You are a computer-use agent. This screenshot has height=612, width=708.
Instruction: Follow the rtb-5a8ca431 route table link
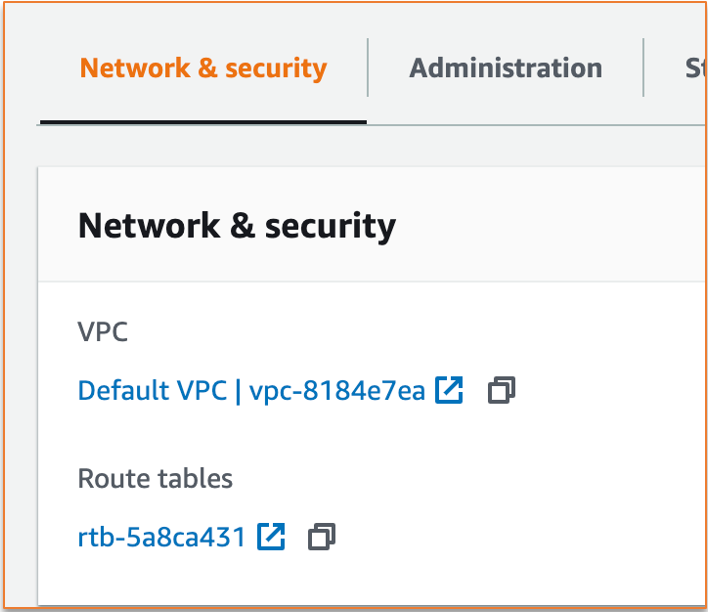pos(161,537)
